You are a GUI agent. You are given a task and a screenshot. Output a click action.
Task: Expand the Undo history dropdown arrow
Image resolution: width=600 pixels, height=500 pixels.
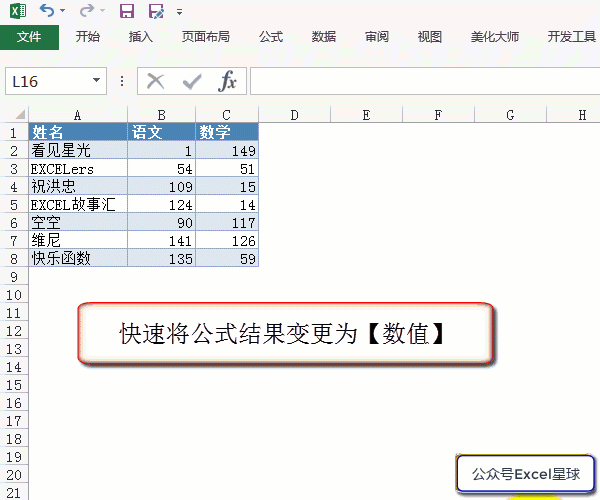click(63, 12)
